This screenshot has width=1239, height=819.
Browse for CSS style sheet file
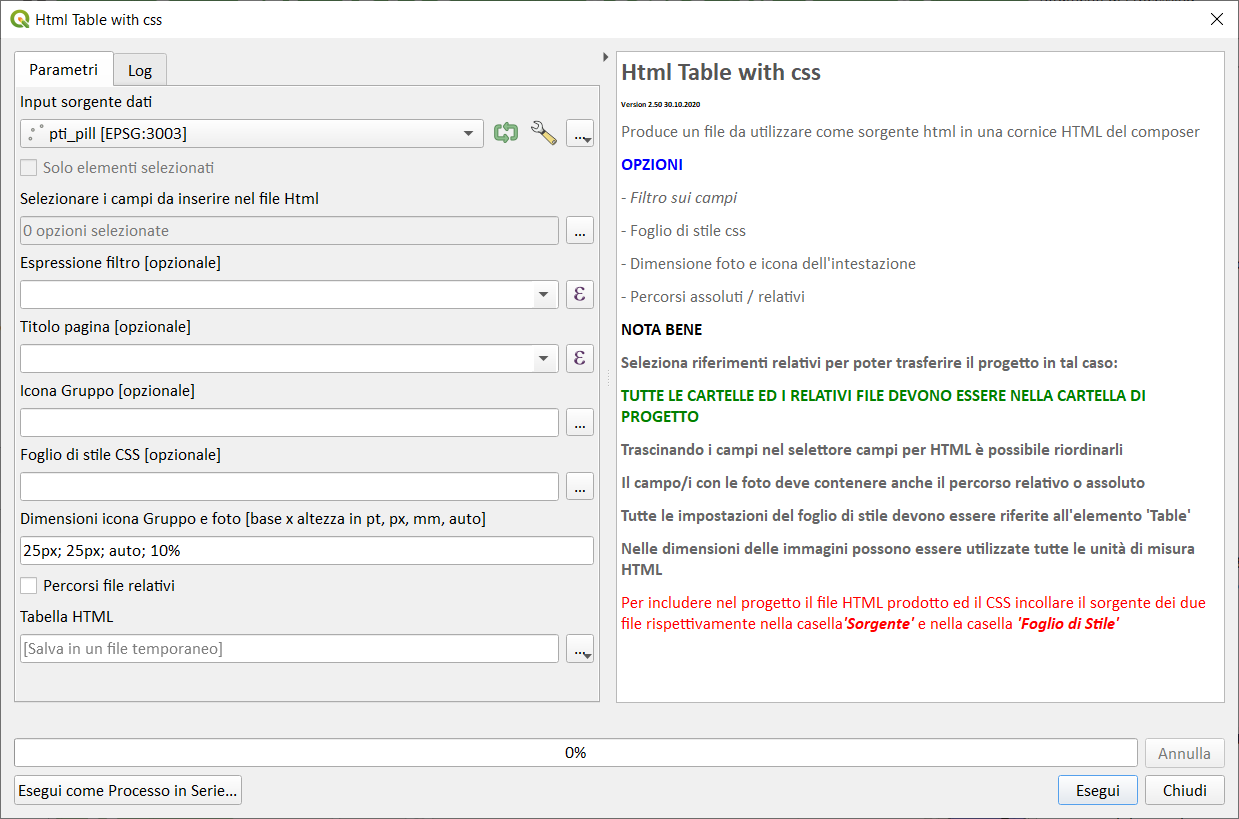coord(580,486)
